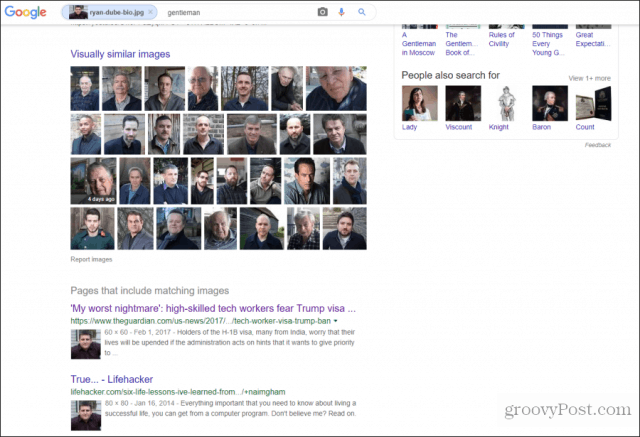The height and width of the screenshot is (437, 640).
Task: Open the '4 days ago' similar image
Action: [93, 181]
